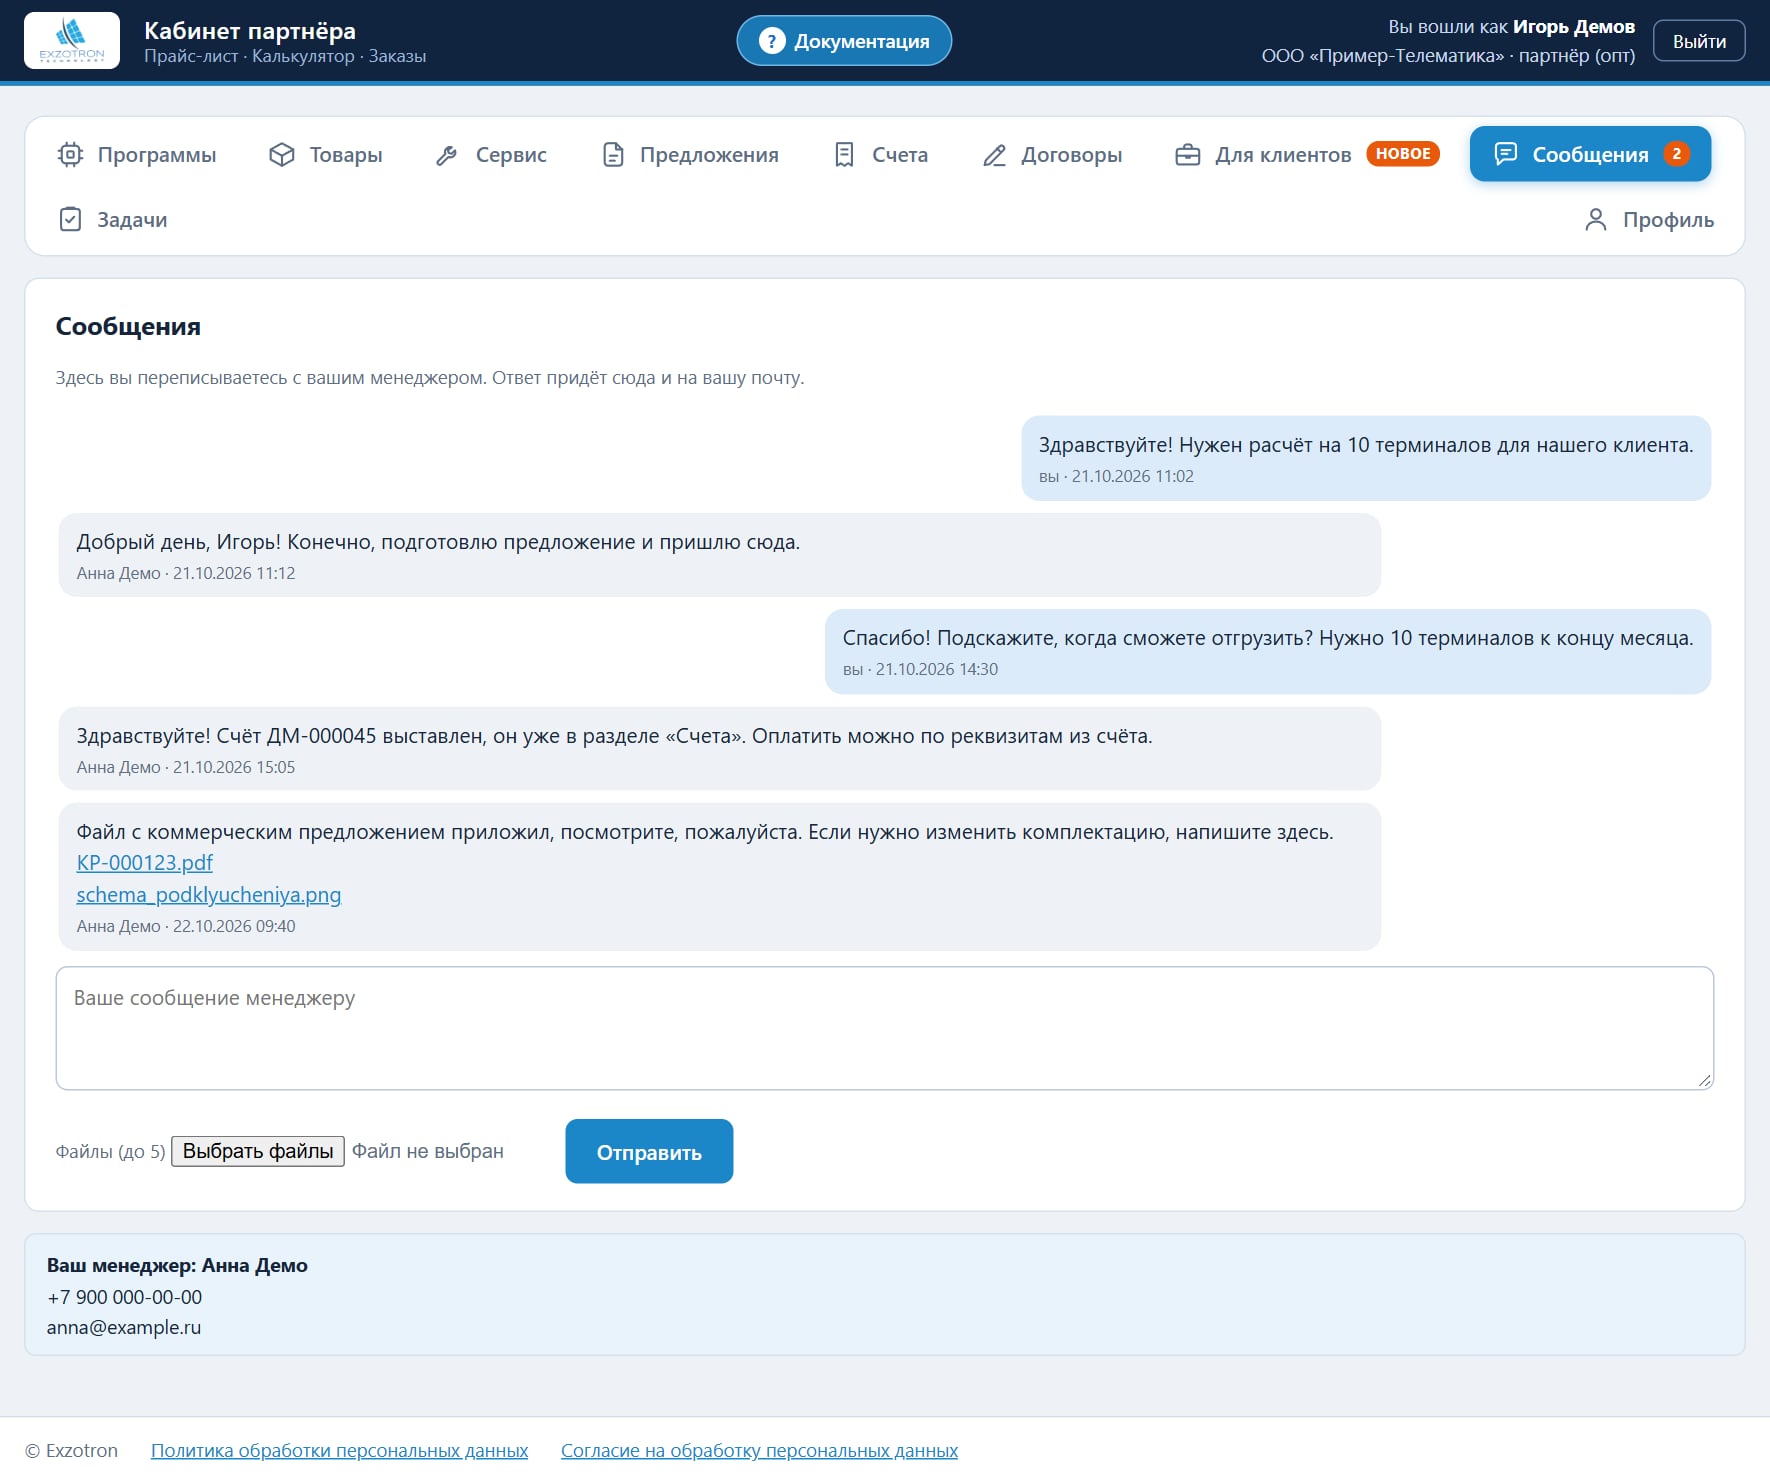Click the Для клиентов briefcase icon

coord(1188,155)
